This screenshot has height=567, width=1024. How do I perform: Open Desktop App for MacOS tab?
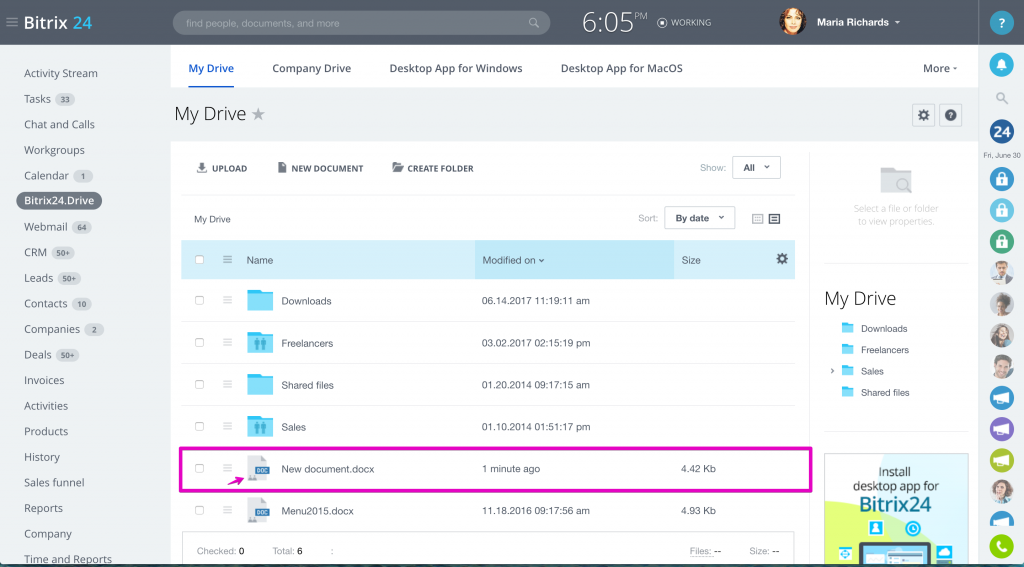point(622,68)
